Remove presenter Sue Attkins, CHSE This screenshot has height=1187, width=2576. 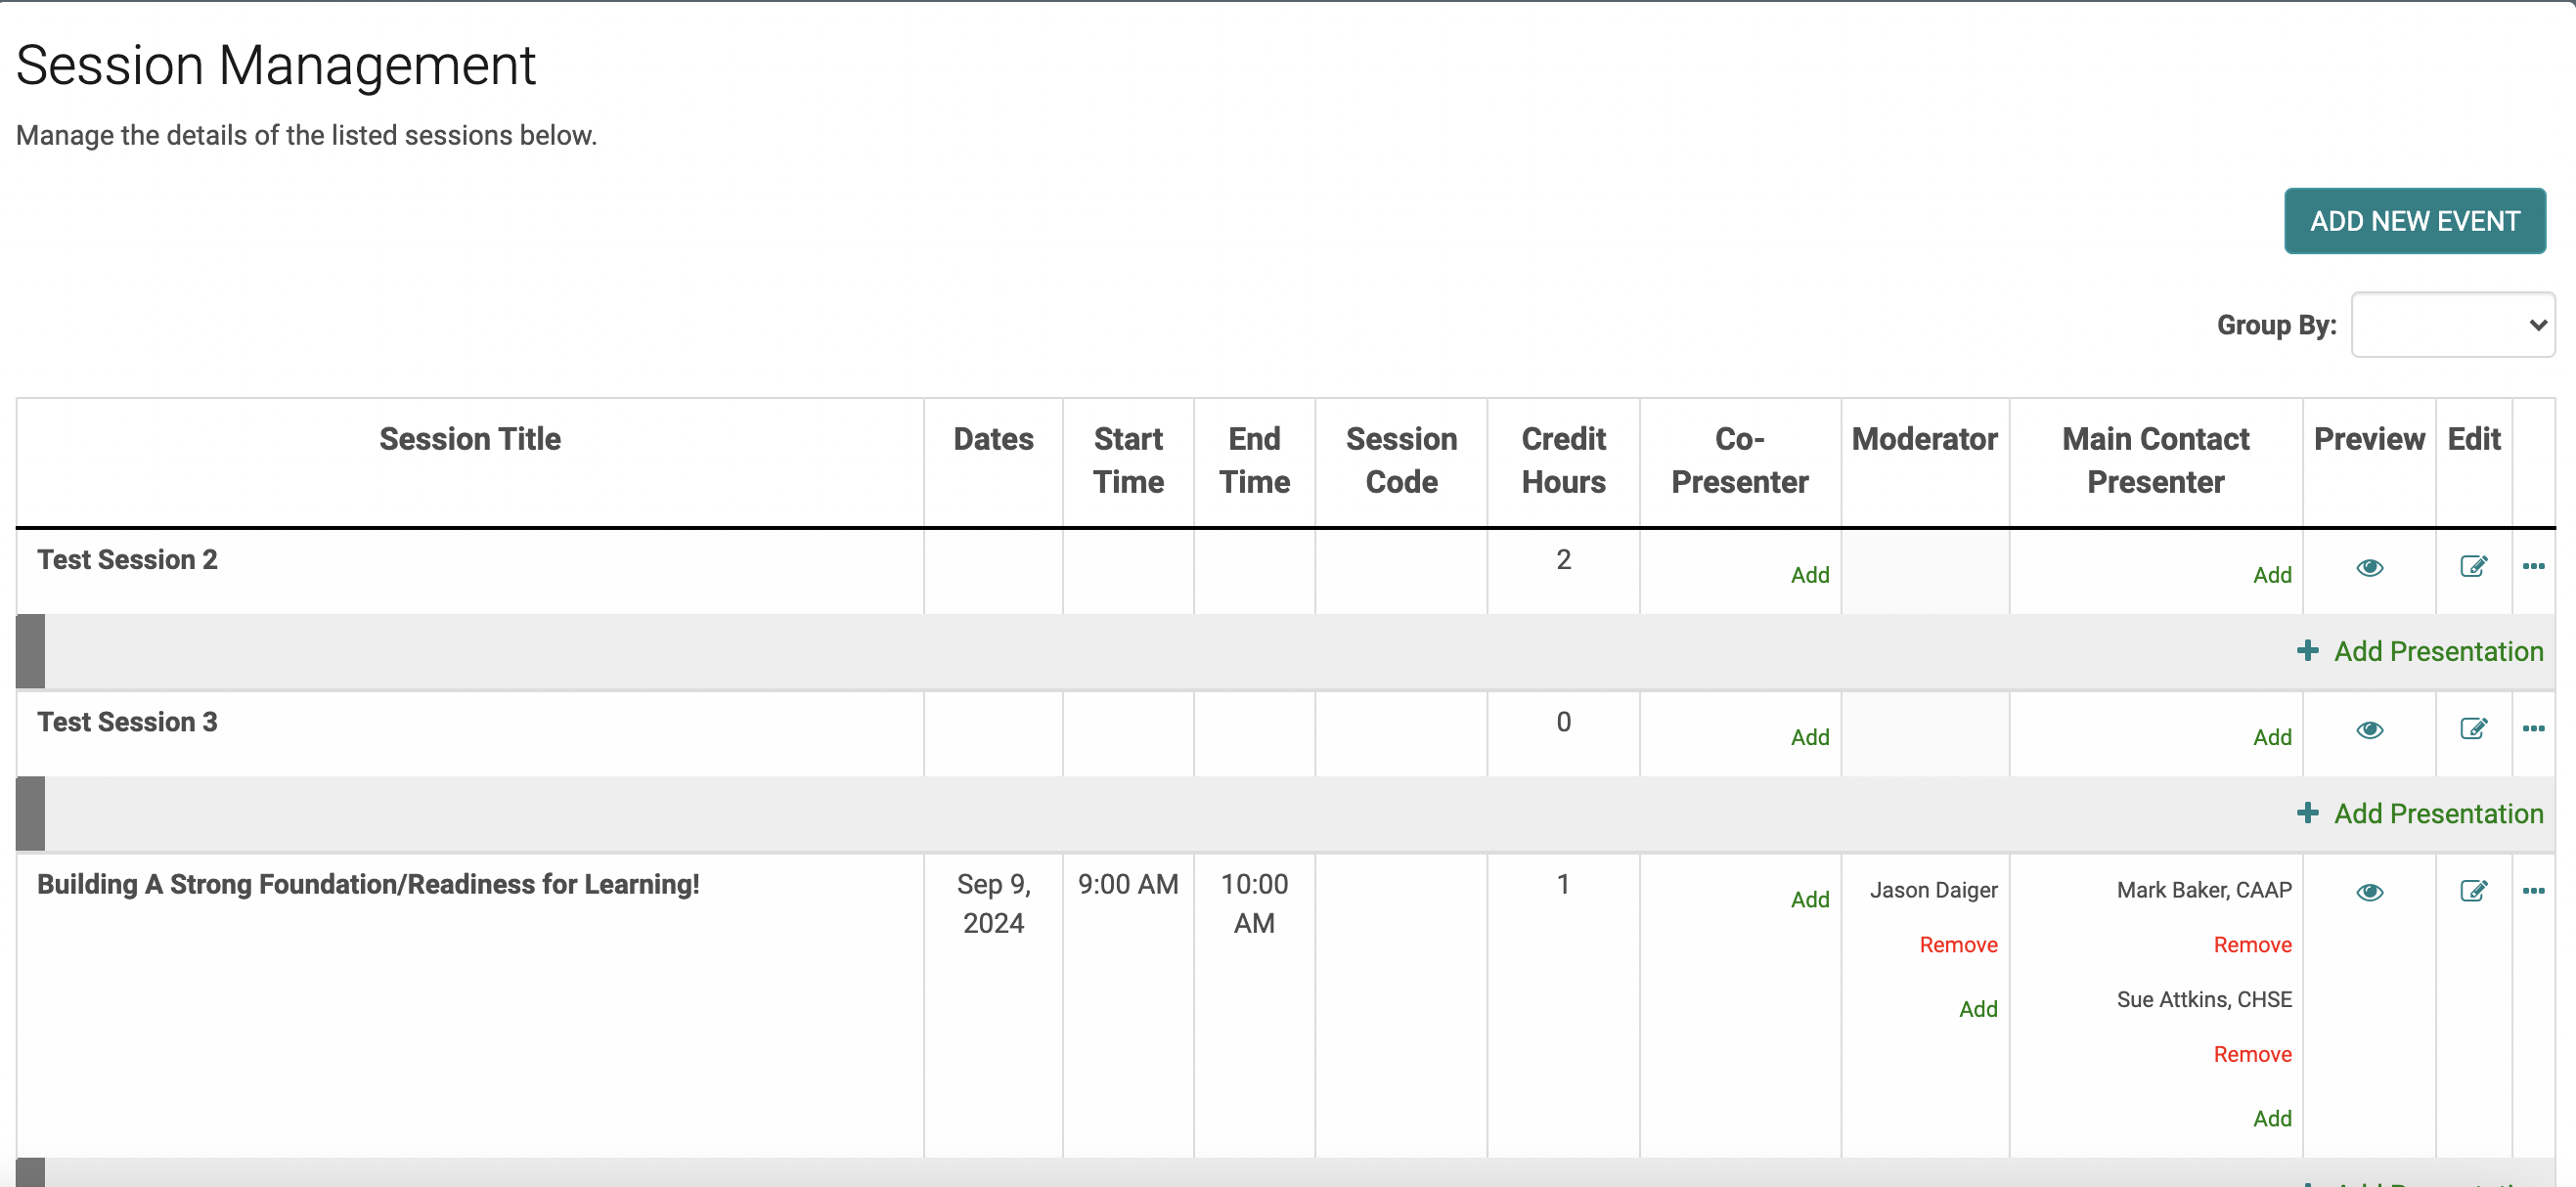coord(2251,1054)
